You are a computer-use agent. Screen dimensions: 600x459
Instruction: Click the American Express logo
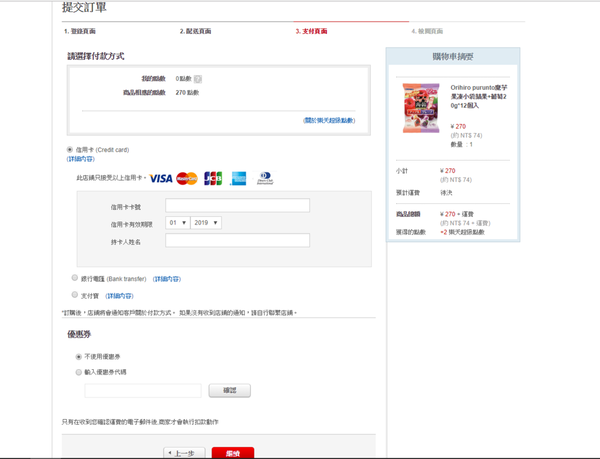(x=238, y=179)
